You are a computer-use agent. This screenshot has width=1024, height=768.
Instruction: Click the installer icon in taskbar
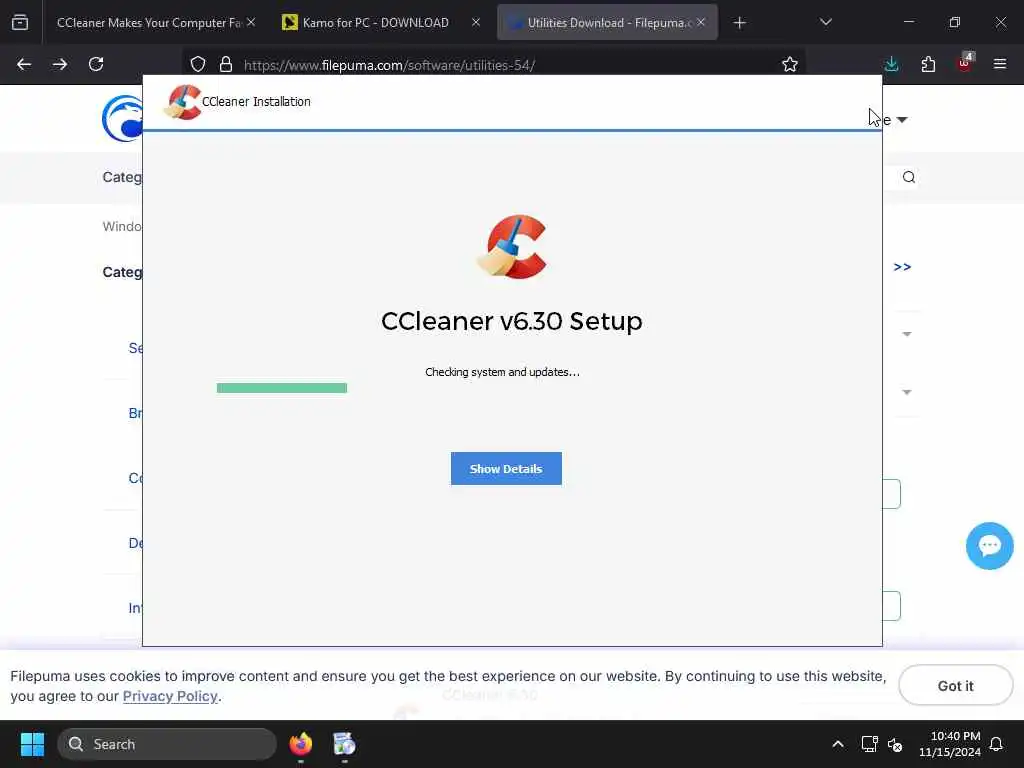(344, 744)
